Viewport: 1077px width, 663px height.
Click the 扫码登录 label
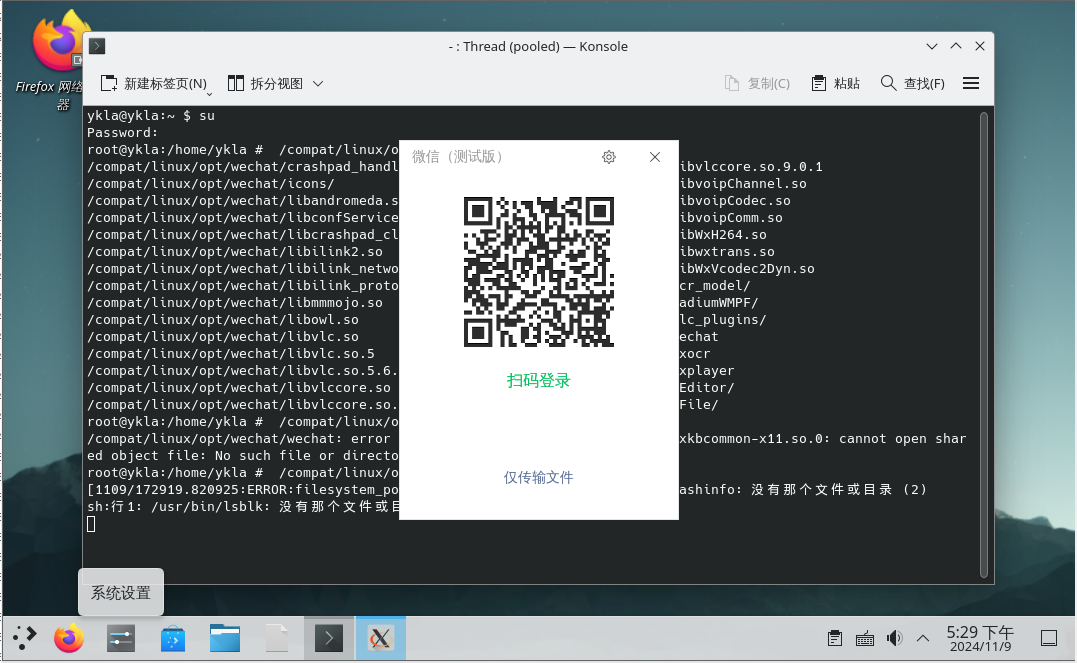click(538, 381)
